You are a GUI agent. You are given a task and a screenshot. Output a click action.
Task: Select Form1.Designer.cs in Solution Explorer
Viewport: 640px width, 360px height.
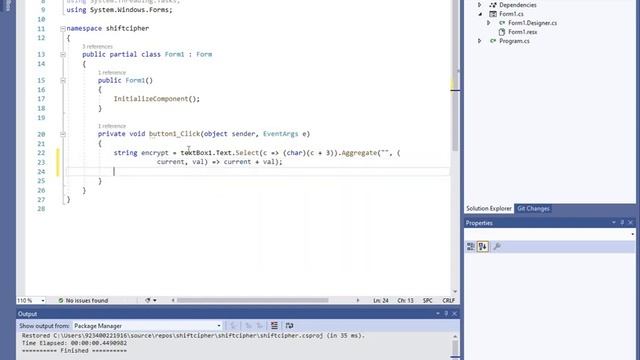(532, 23)
